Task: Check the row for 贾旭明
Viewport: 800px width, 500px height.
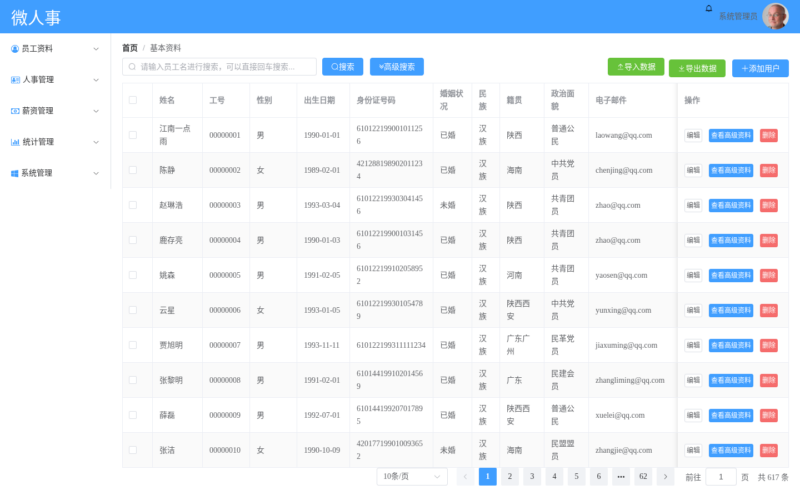Action: click(133, 345)
